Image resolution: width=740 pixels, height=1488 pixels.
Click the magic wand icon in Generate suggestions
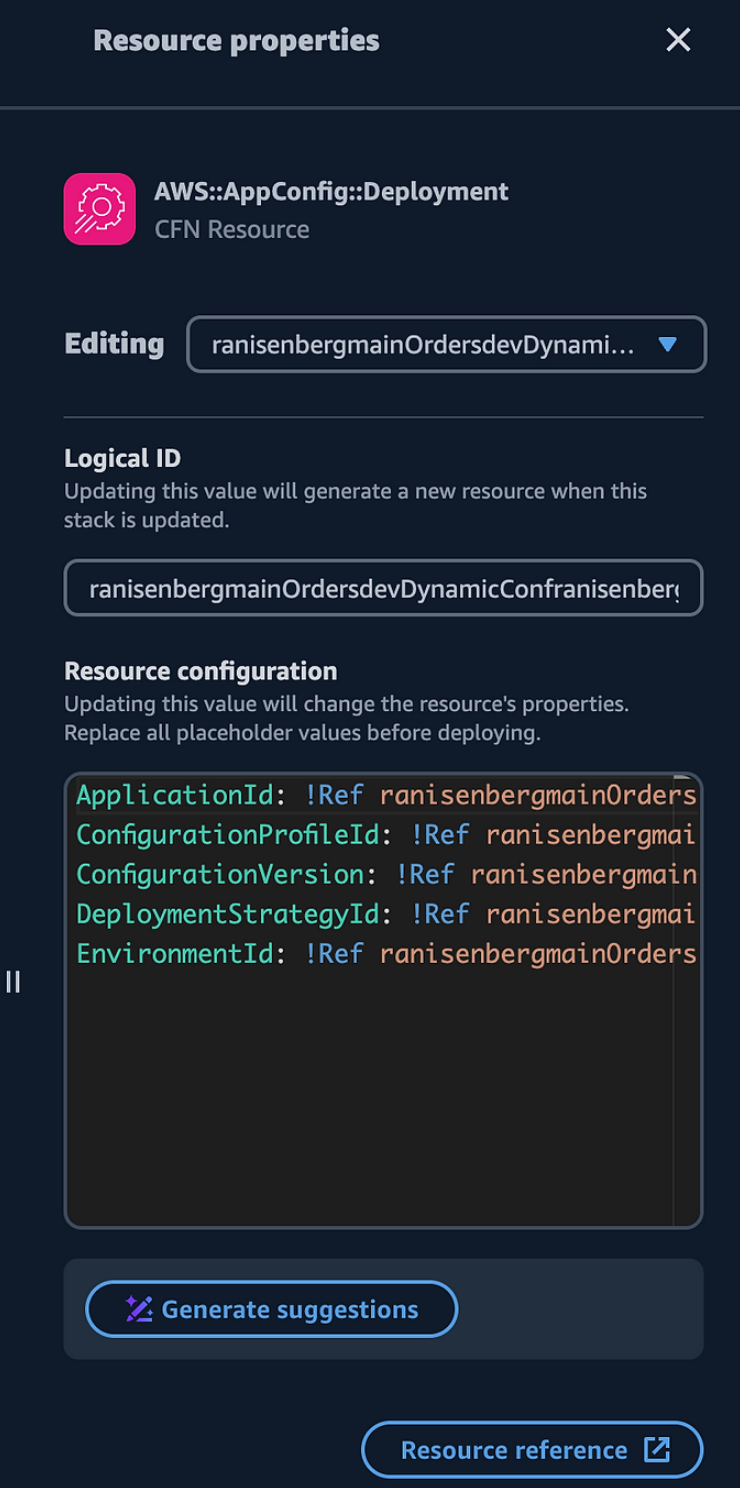pyautogui.click(x=138, y=1309)
